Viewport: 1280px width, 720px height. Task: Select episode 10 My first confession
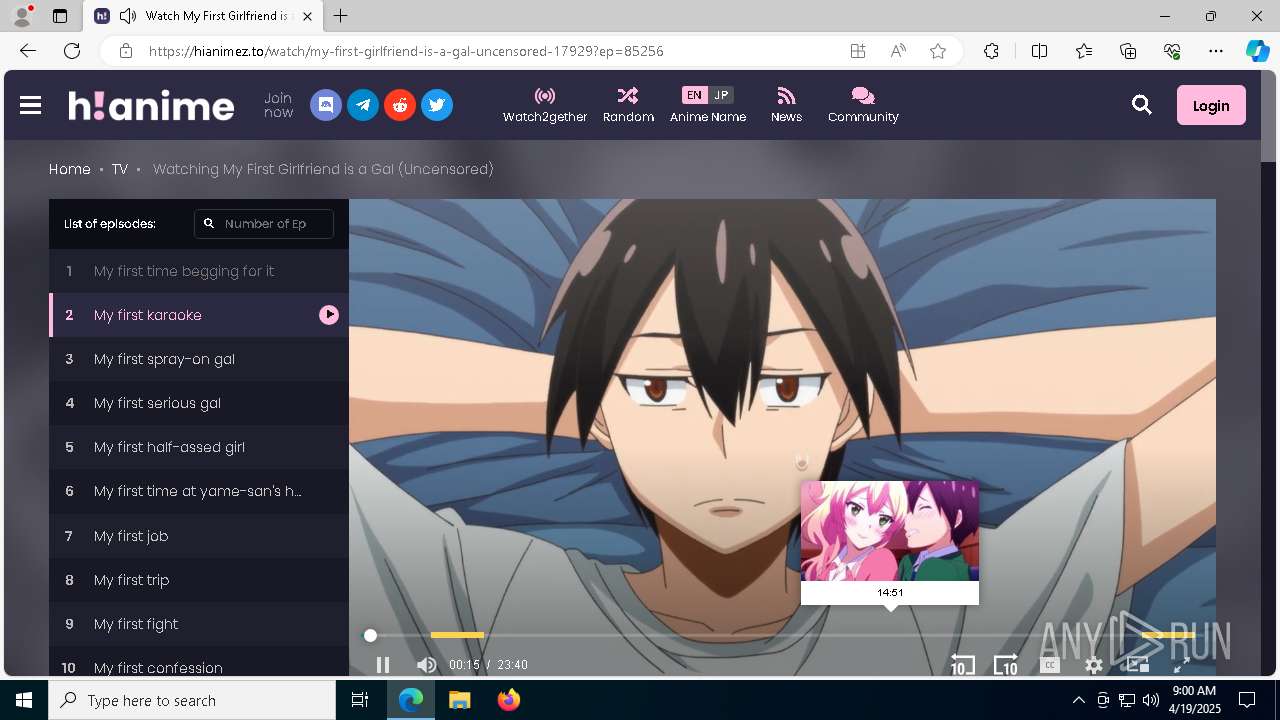199,662
